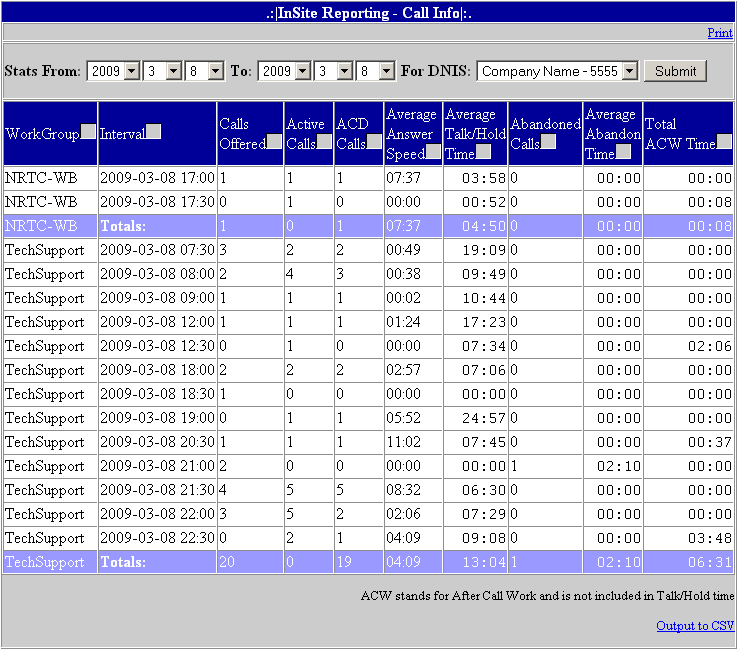Click talk/hold time 19:09 cell

coord(475,250)
